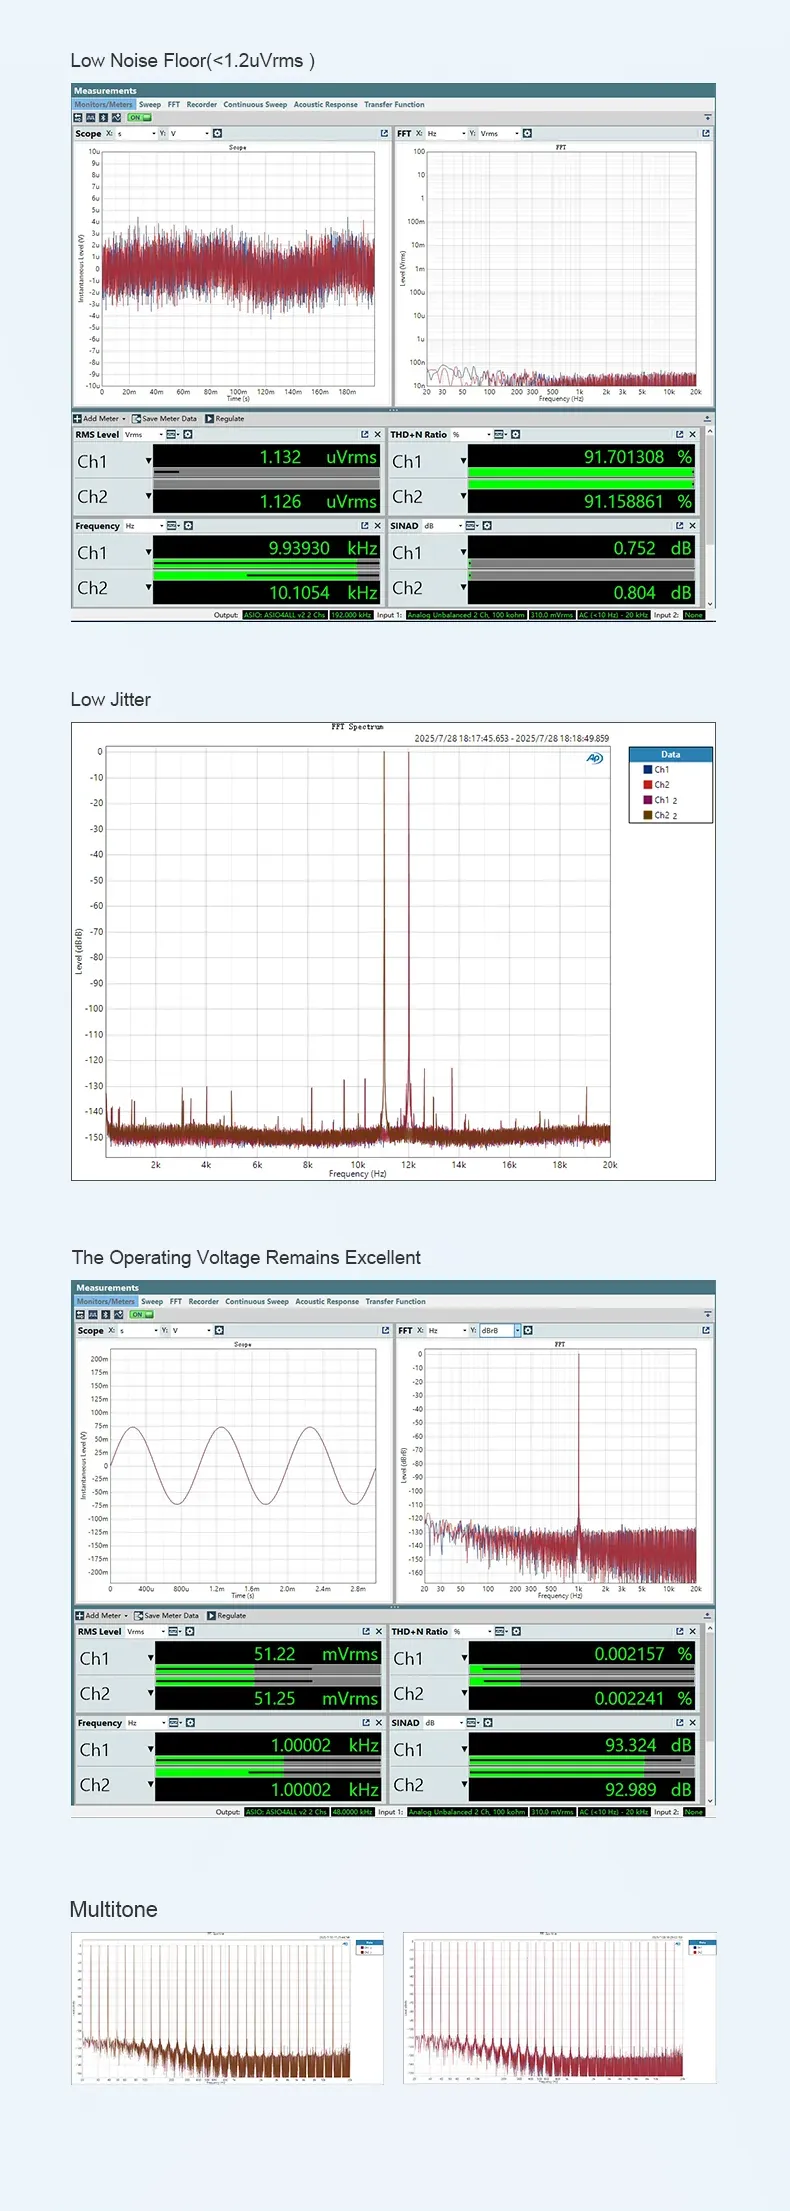Click the Add Meter plus icon in bottom window
Image resolution: width=790 pixels, height=2211 pixels.
pos(79,1615)
